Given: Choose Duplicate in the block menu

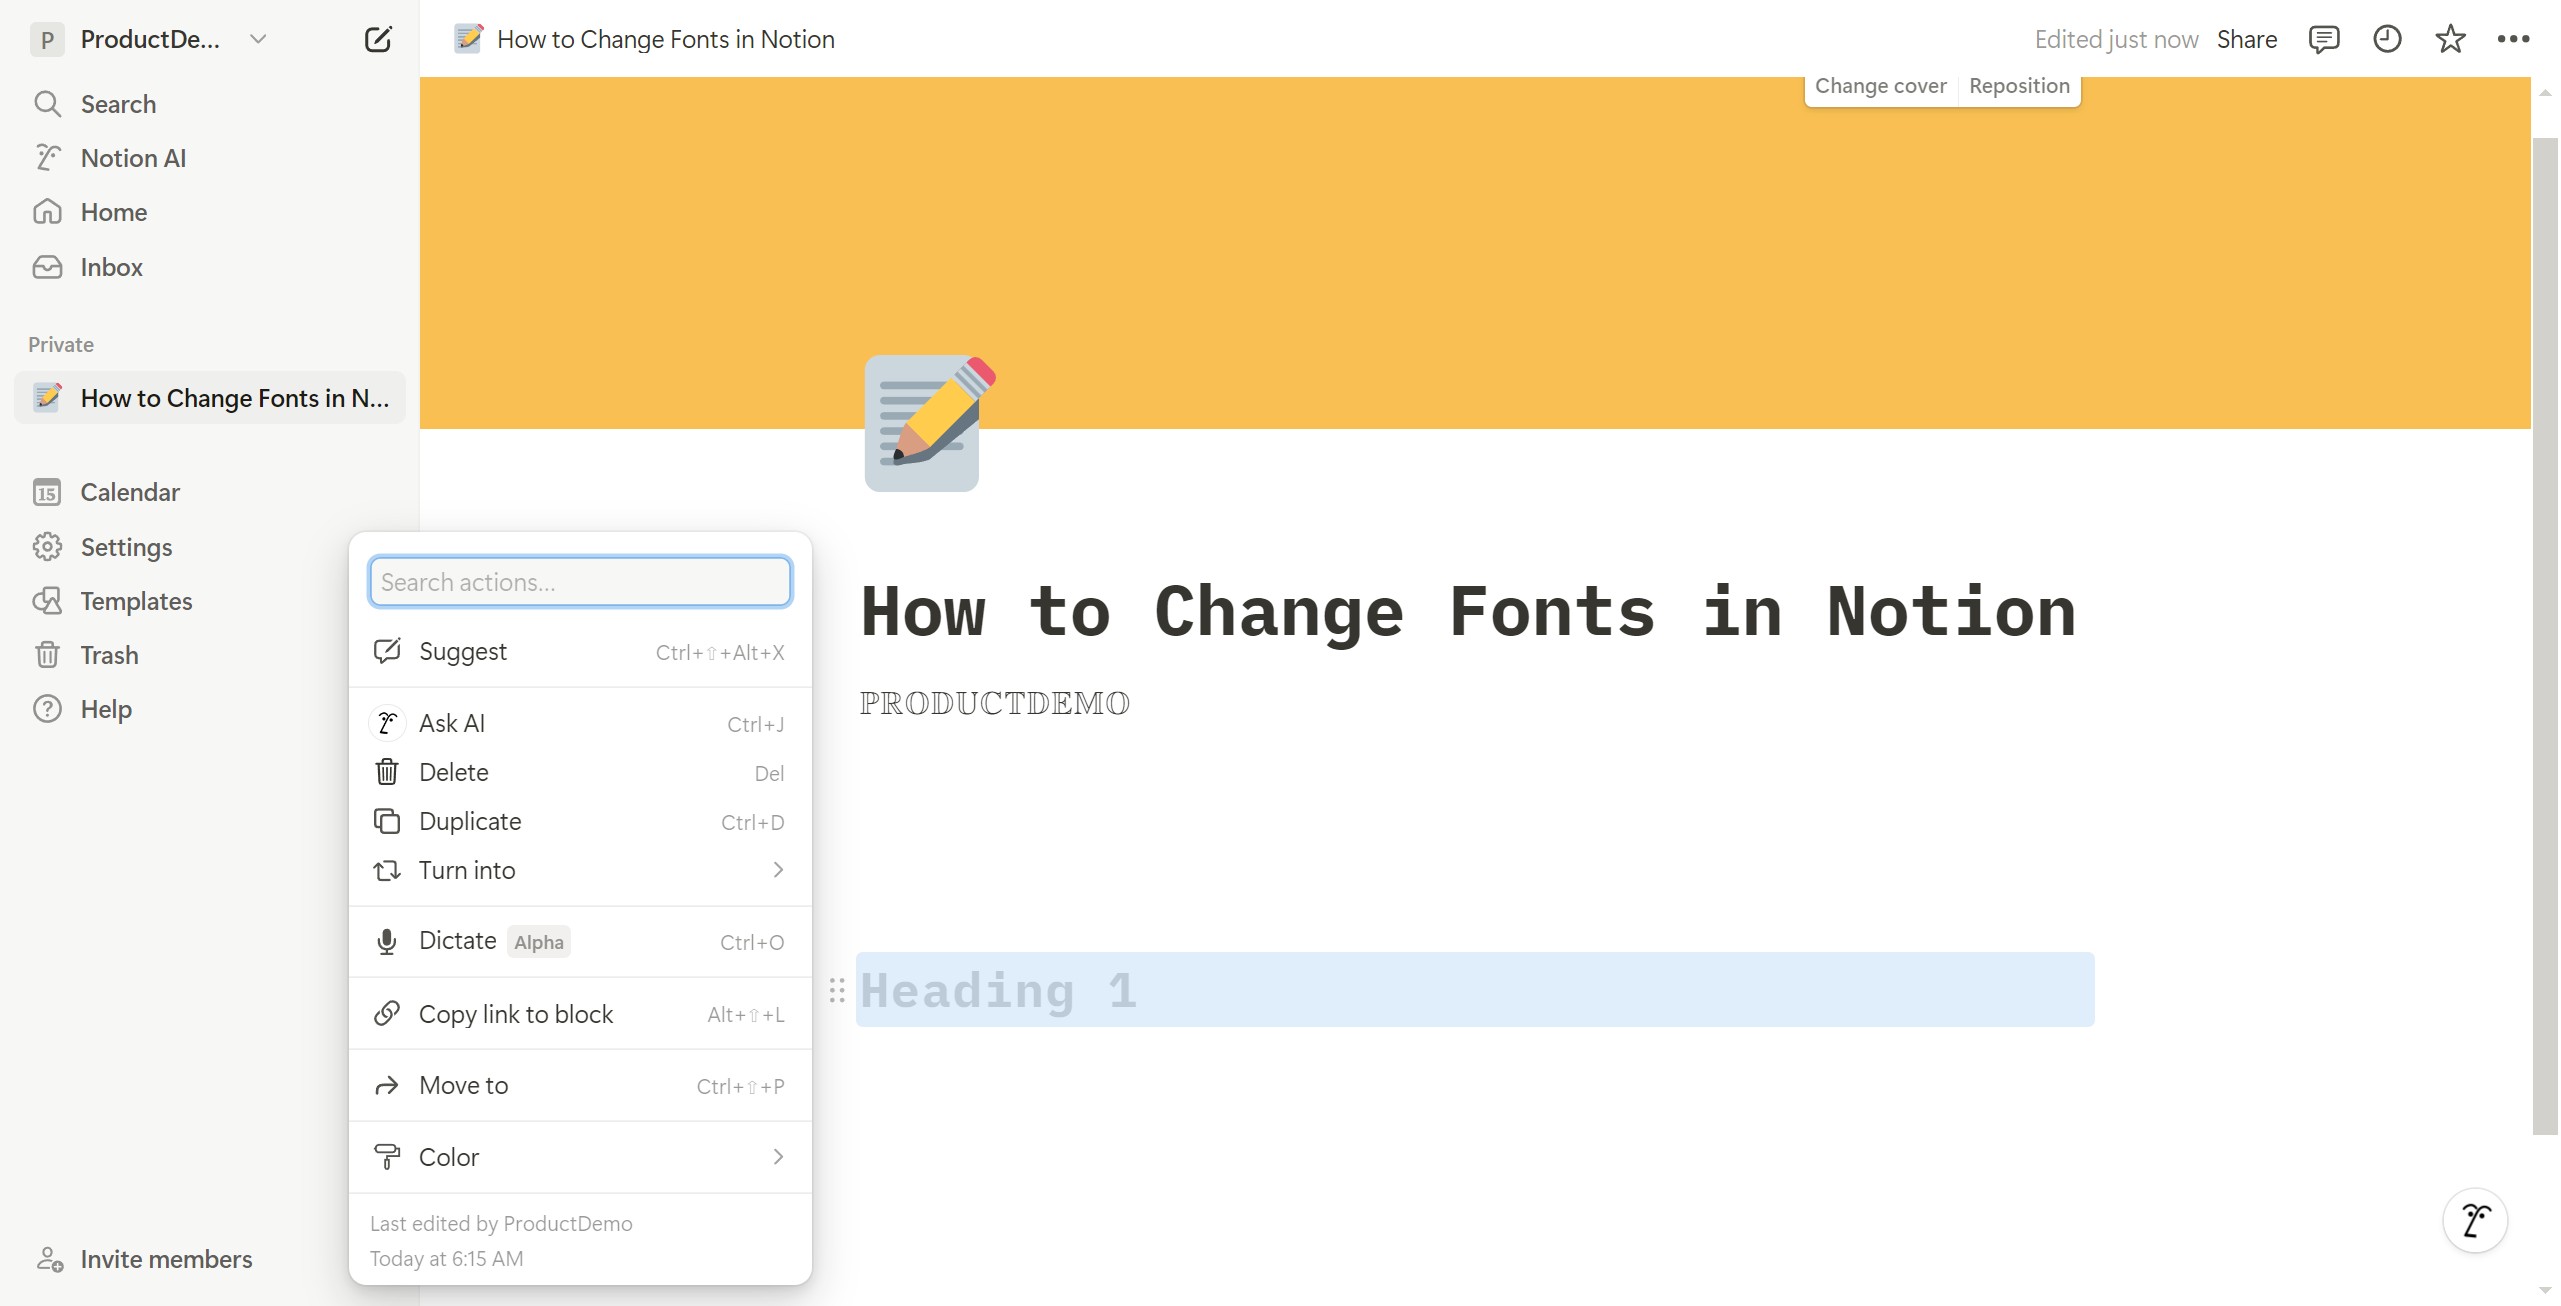Looking at the screenshot, I should point(580,822).
